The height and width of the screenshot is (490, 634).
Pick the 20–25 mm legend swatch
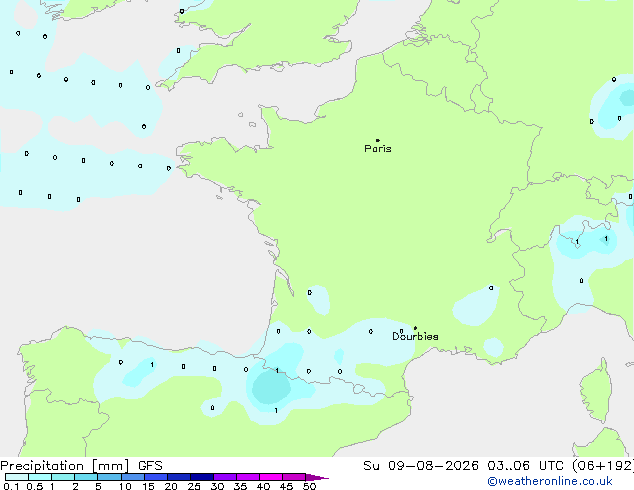coord(178,477)
